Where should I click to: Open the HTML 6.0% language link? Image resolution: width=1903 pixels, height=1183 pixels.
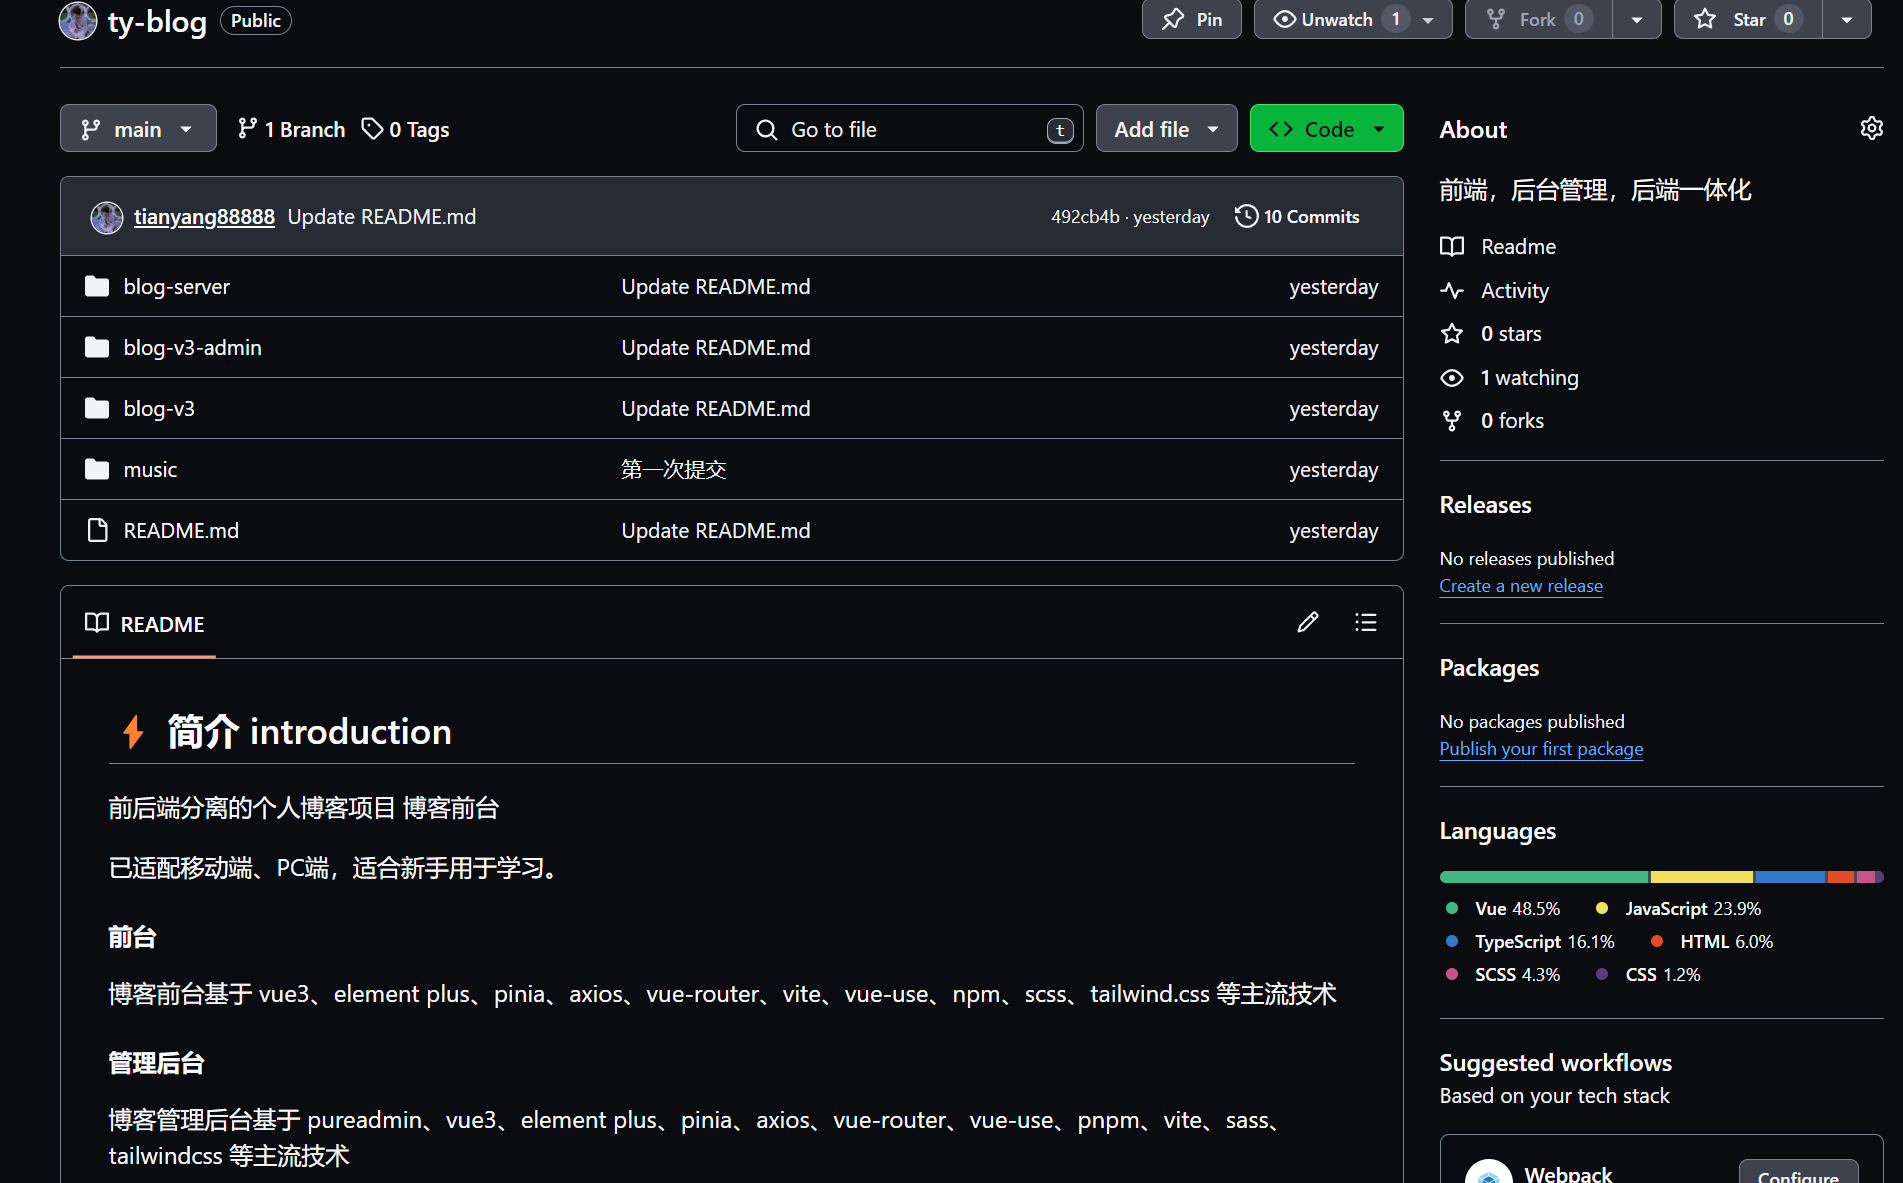(x=1712, y=942)
